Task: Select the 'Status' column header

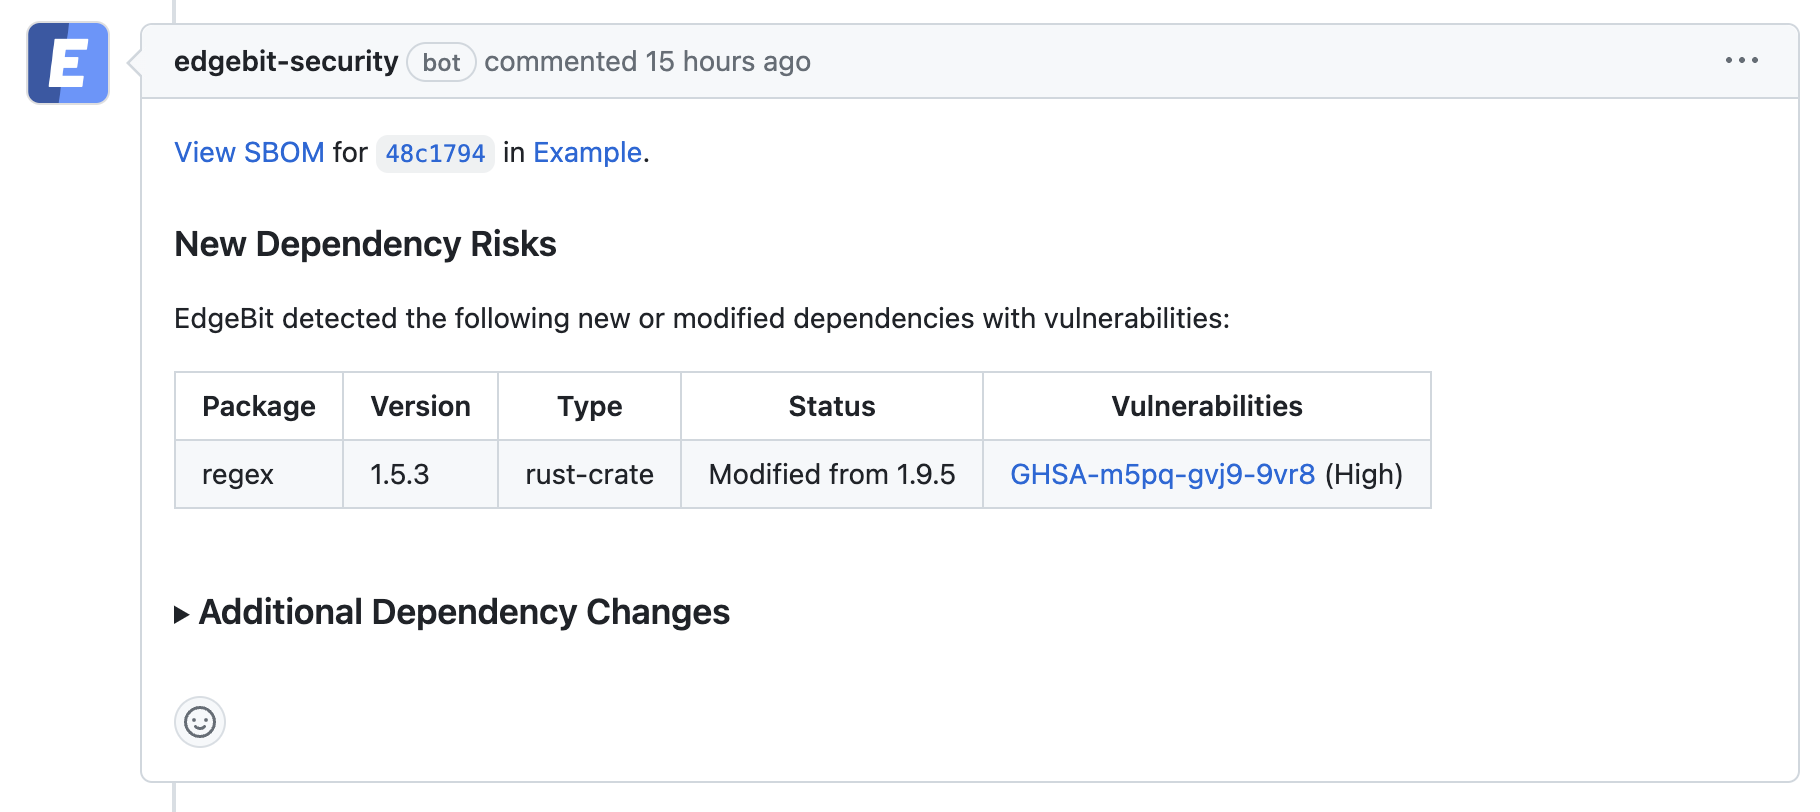Action: click(832, 406)
